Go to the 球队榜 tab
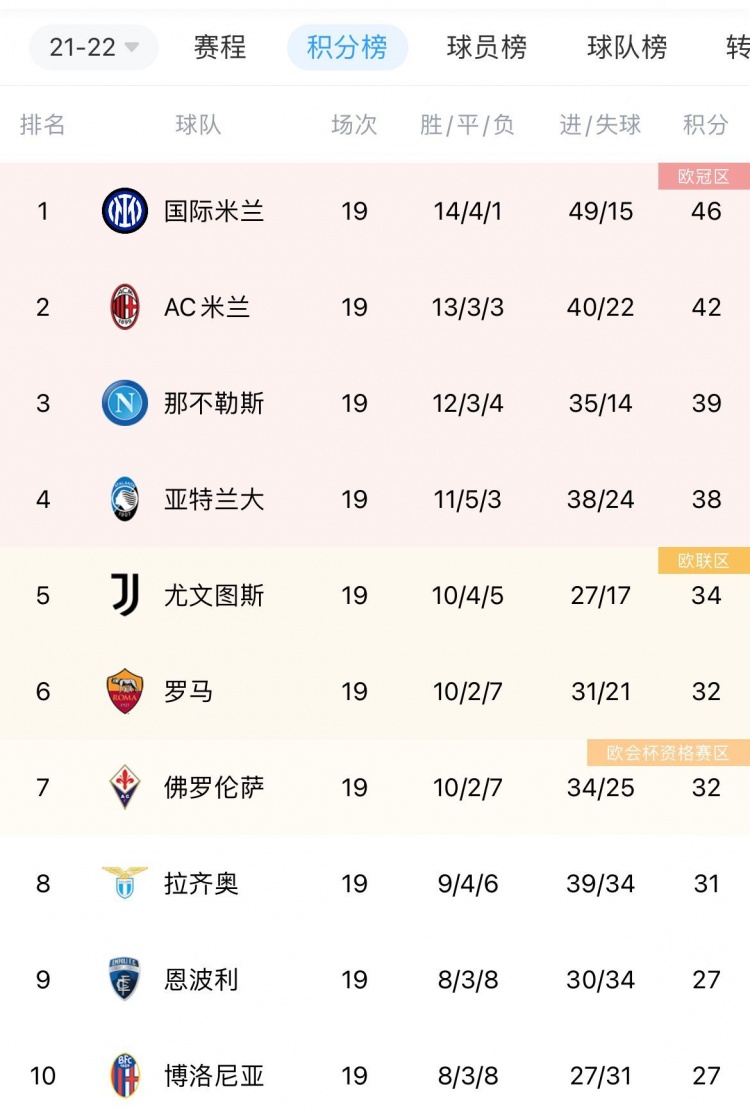Screen dimensions: 750x1110 point(627,47)
